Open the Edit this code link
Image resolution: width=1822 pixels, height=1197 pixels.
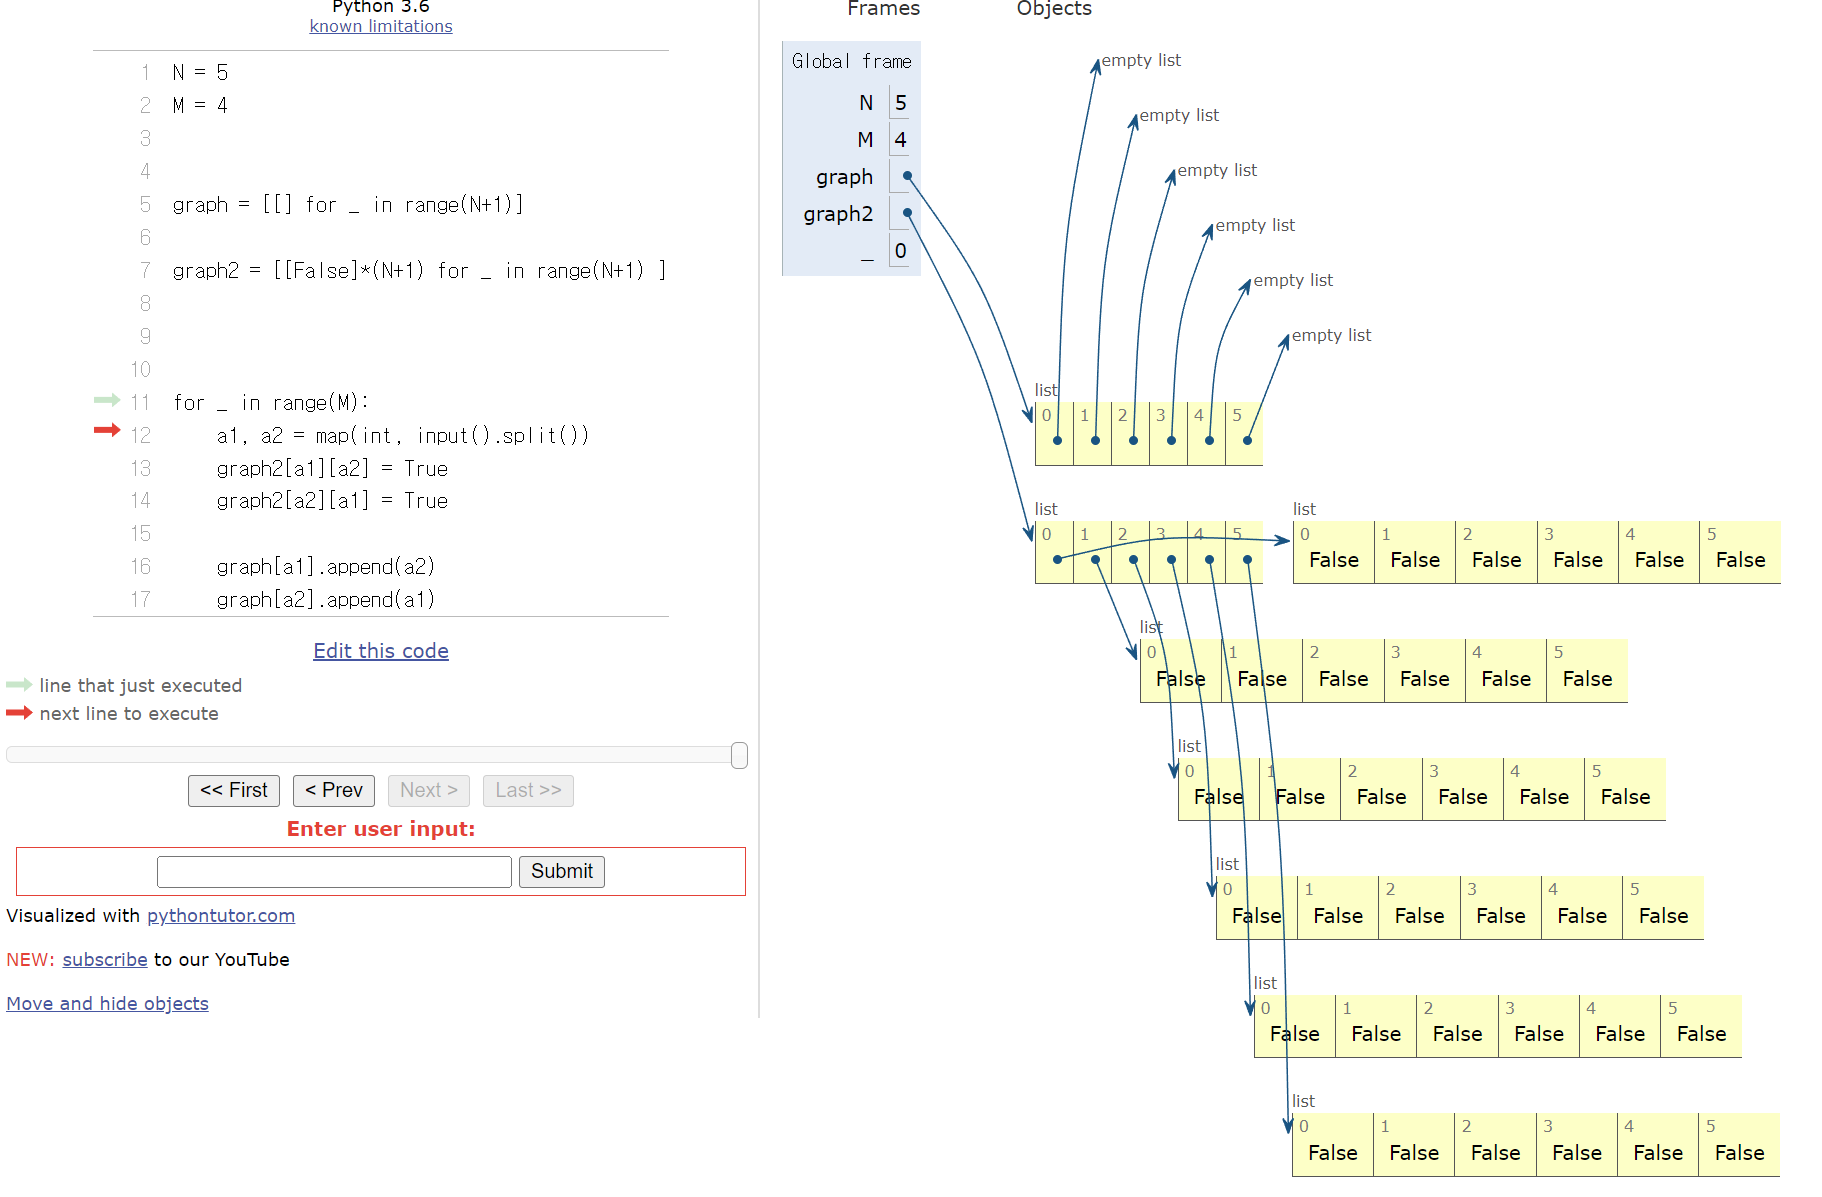381,651
